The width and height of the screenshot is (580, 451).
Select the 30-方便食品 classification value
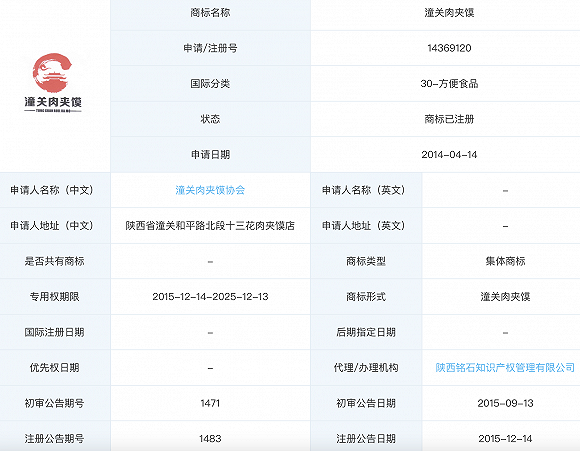(449, 84)
